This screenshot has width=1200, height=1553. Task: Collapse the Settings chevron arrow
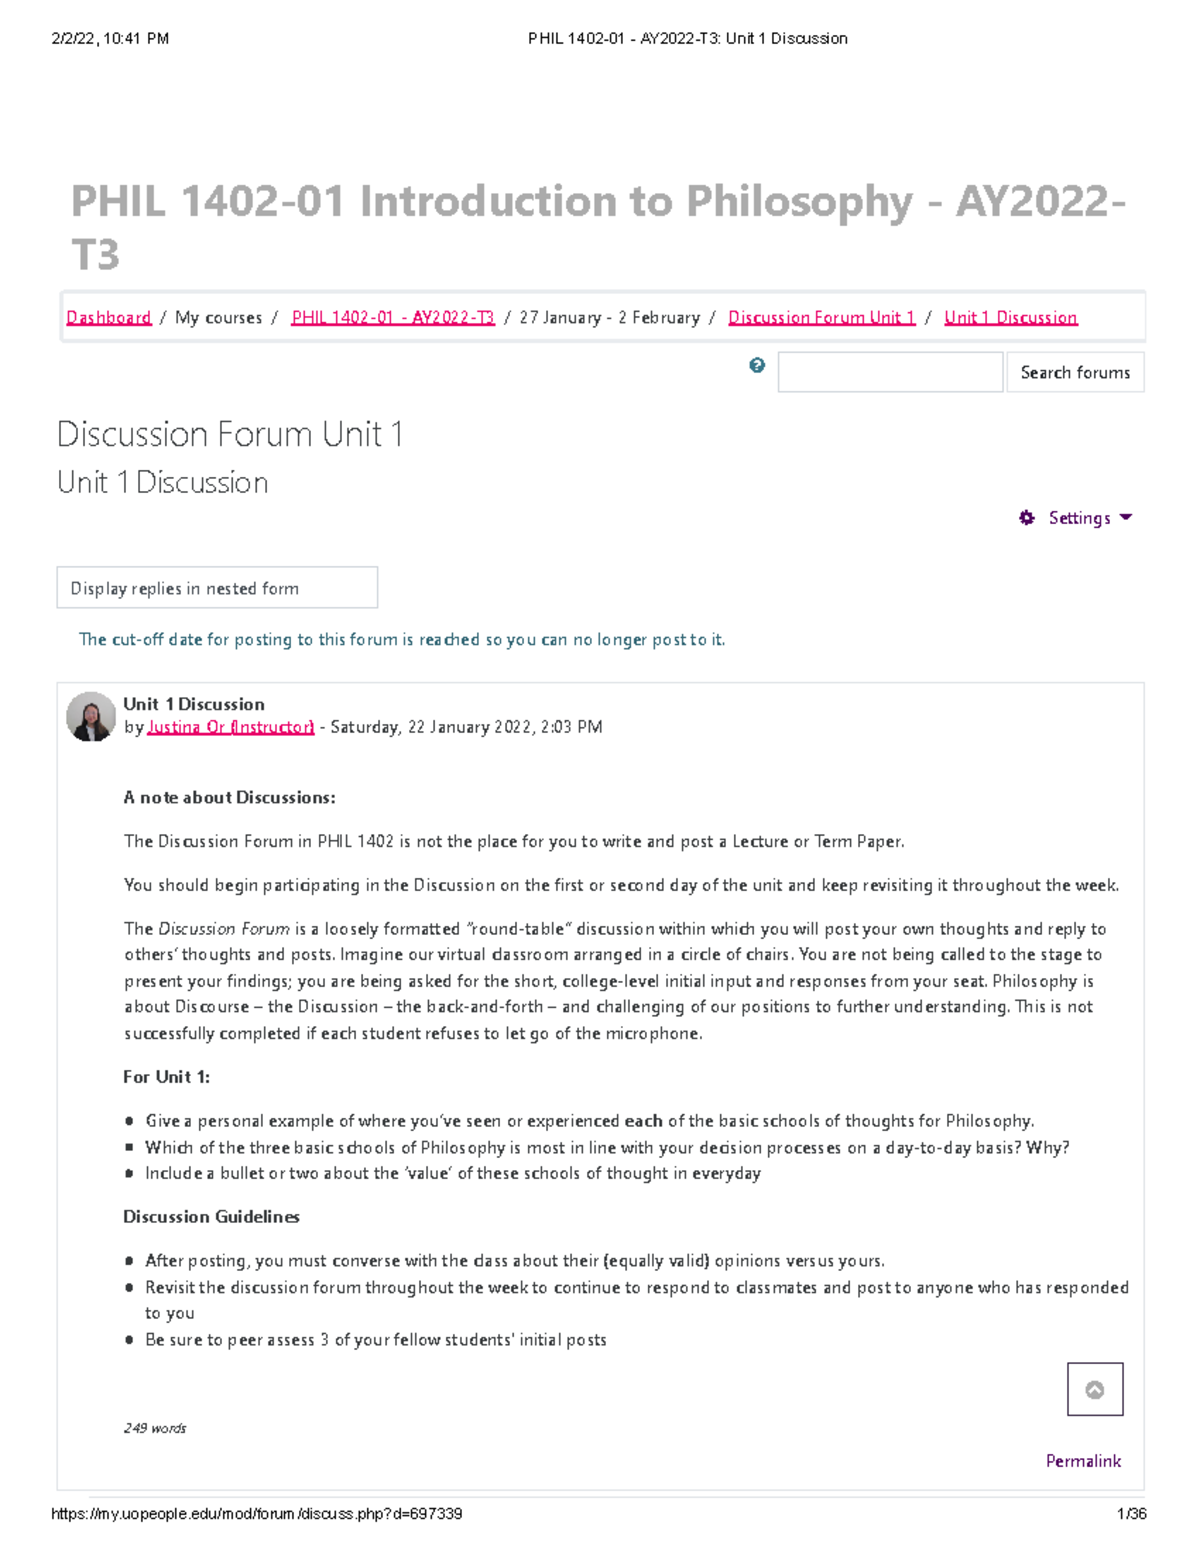(x=1125, y=518)
